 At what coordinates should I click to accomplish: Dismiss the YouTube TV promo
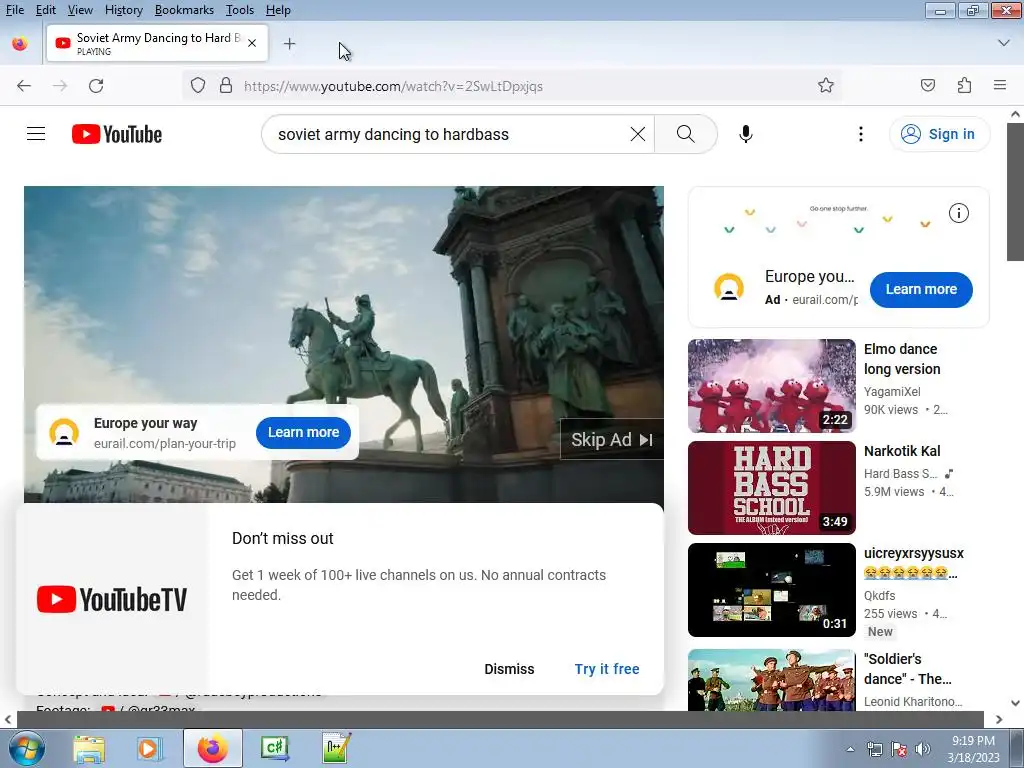(509, 669)
